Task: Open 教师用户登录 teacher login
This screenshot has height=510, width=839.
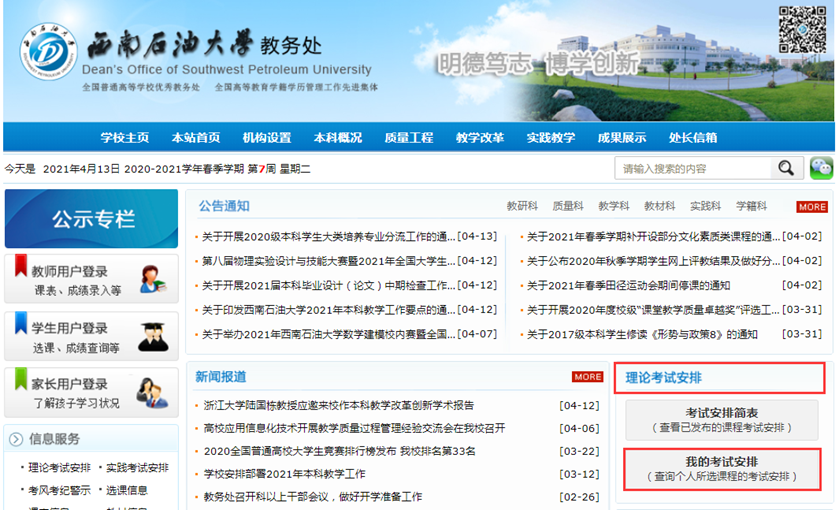Action: coord(91,279)
